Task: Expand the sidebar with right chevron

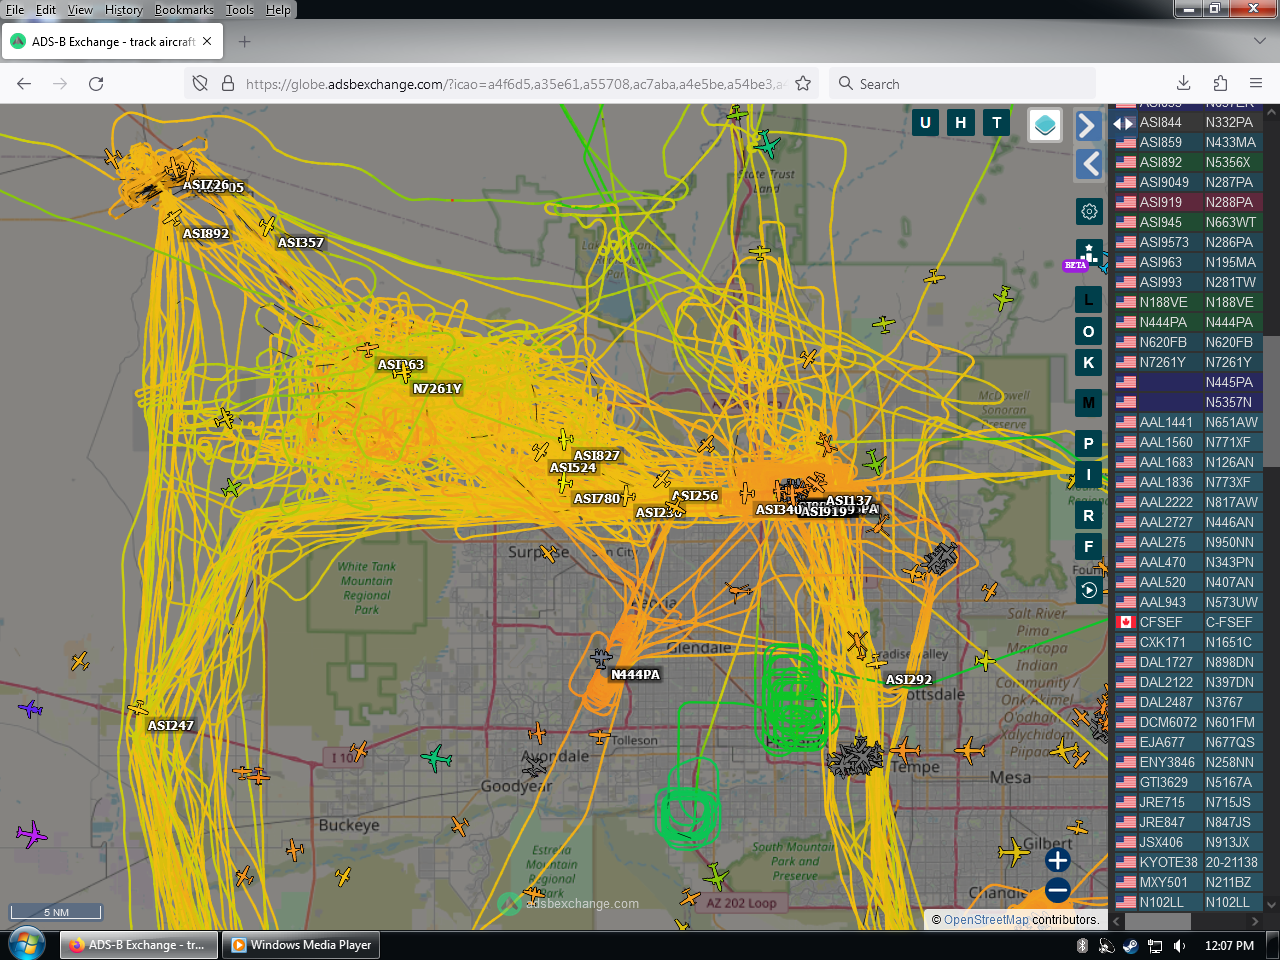Action: (1089, 125)
